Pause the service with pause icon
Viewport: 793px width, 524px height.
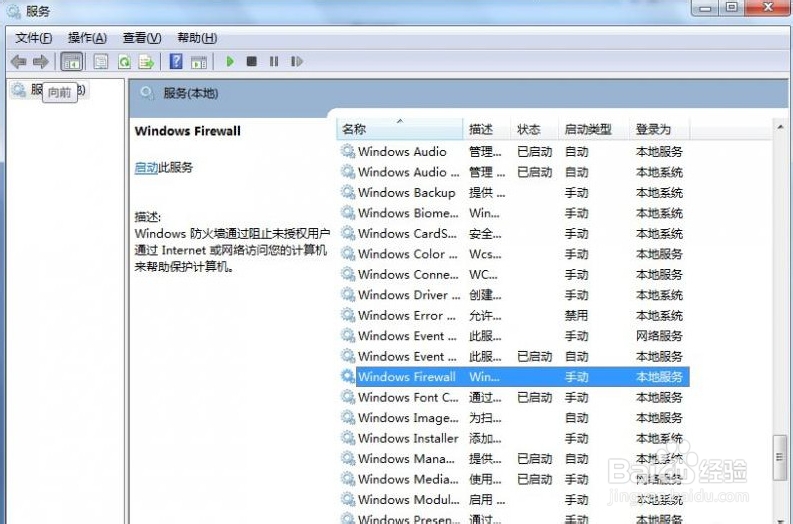tap(274, 61)
